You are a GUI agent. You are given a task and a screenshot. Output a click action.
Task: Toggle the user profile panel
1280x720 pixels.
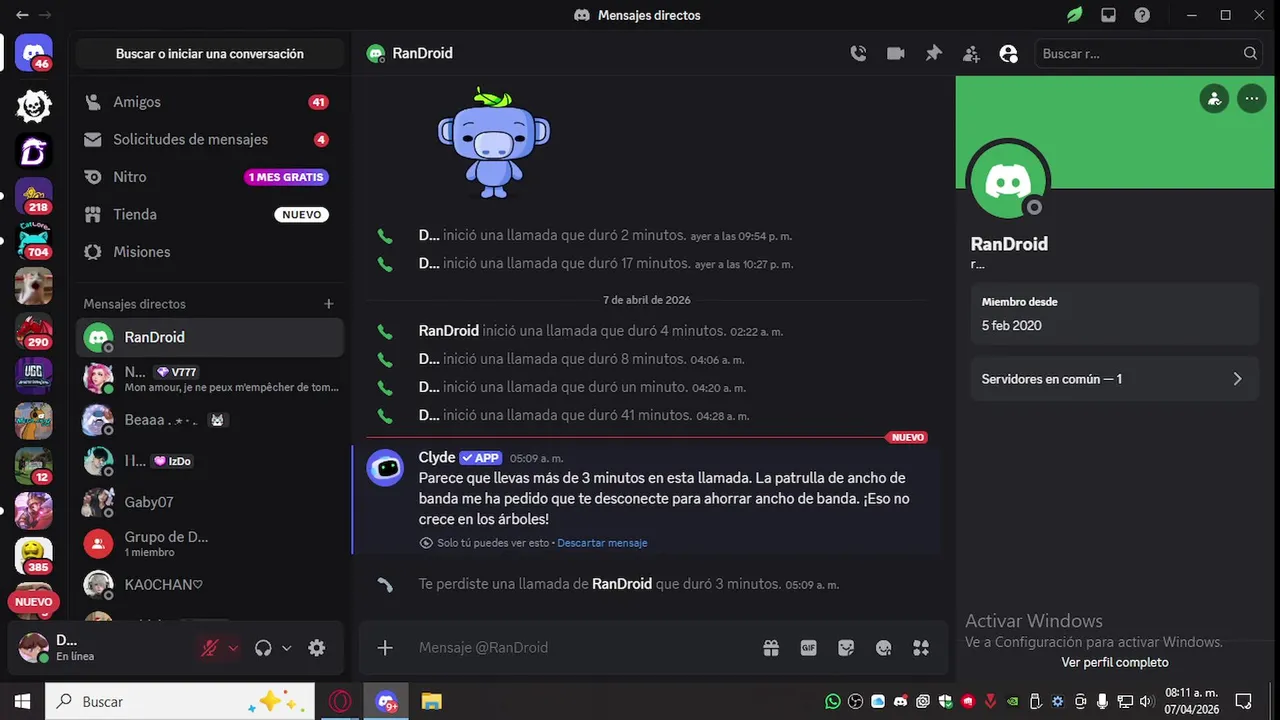1008,54
